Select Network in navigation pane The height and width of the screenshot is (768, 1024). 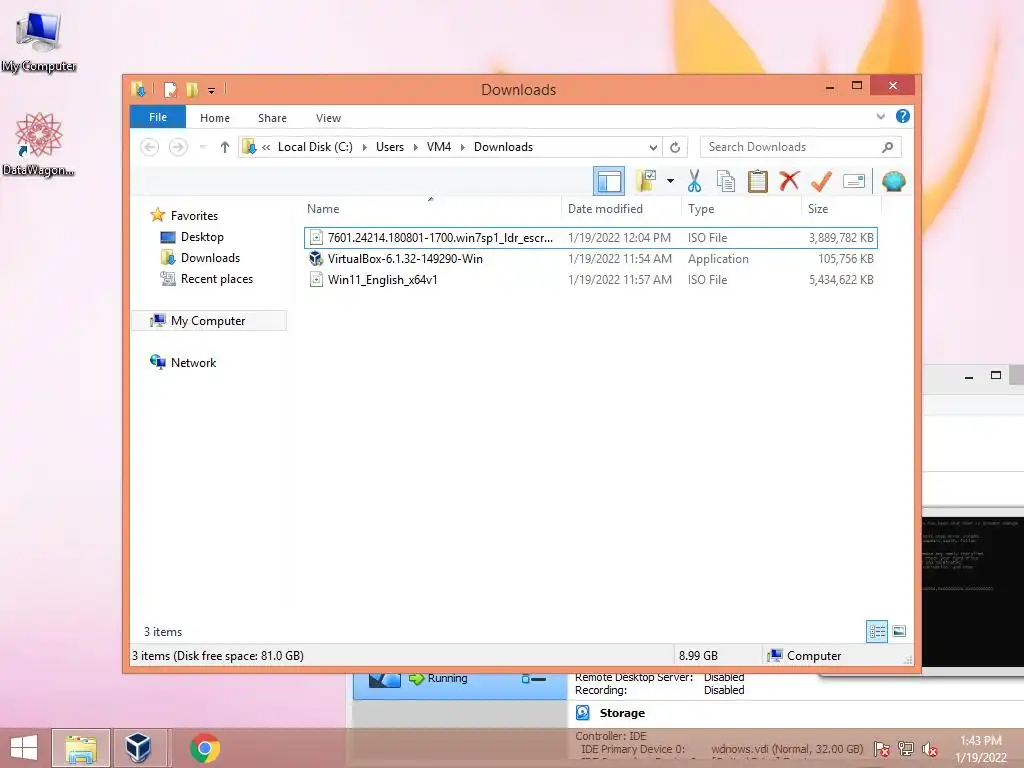[193, 362]
